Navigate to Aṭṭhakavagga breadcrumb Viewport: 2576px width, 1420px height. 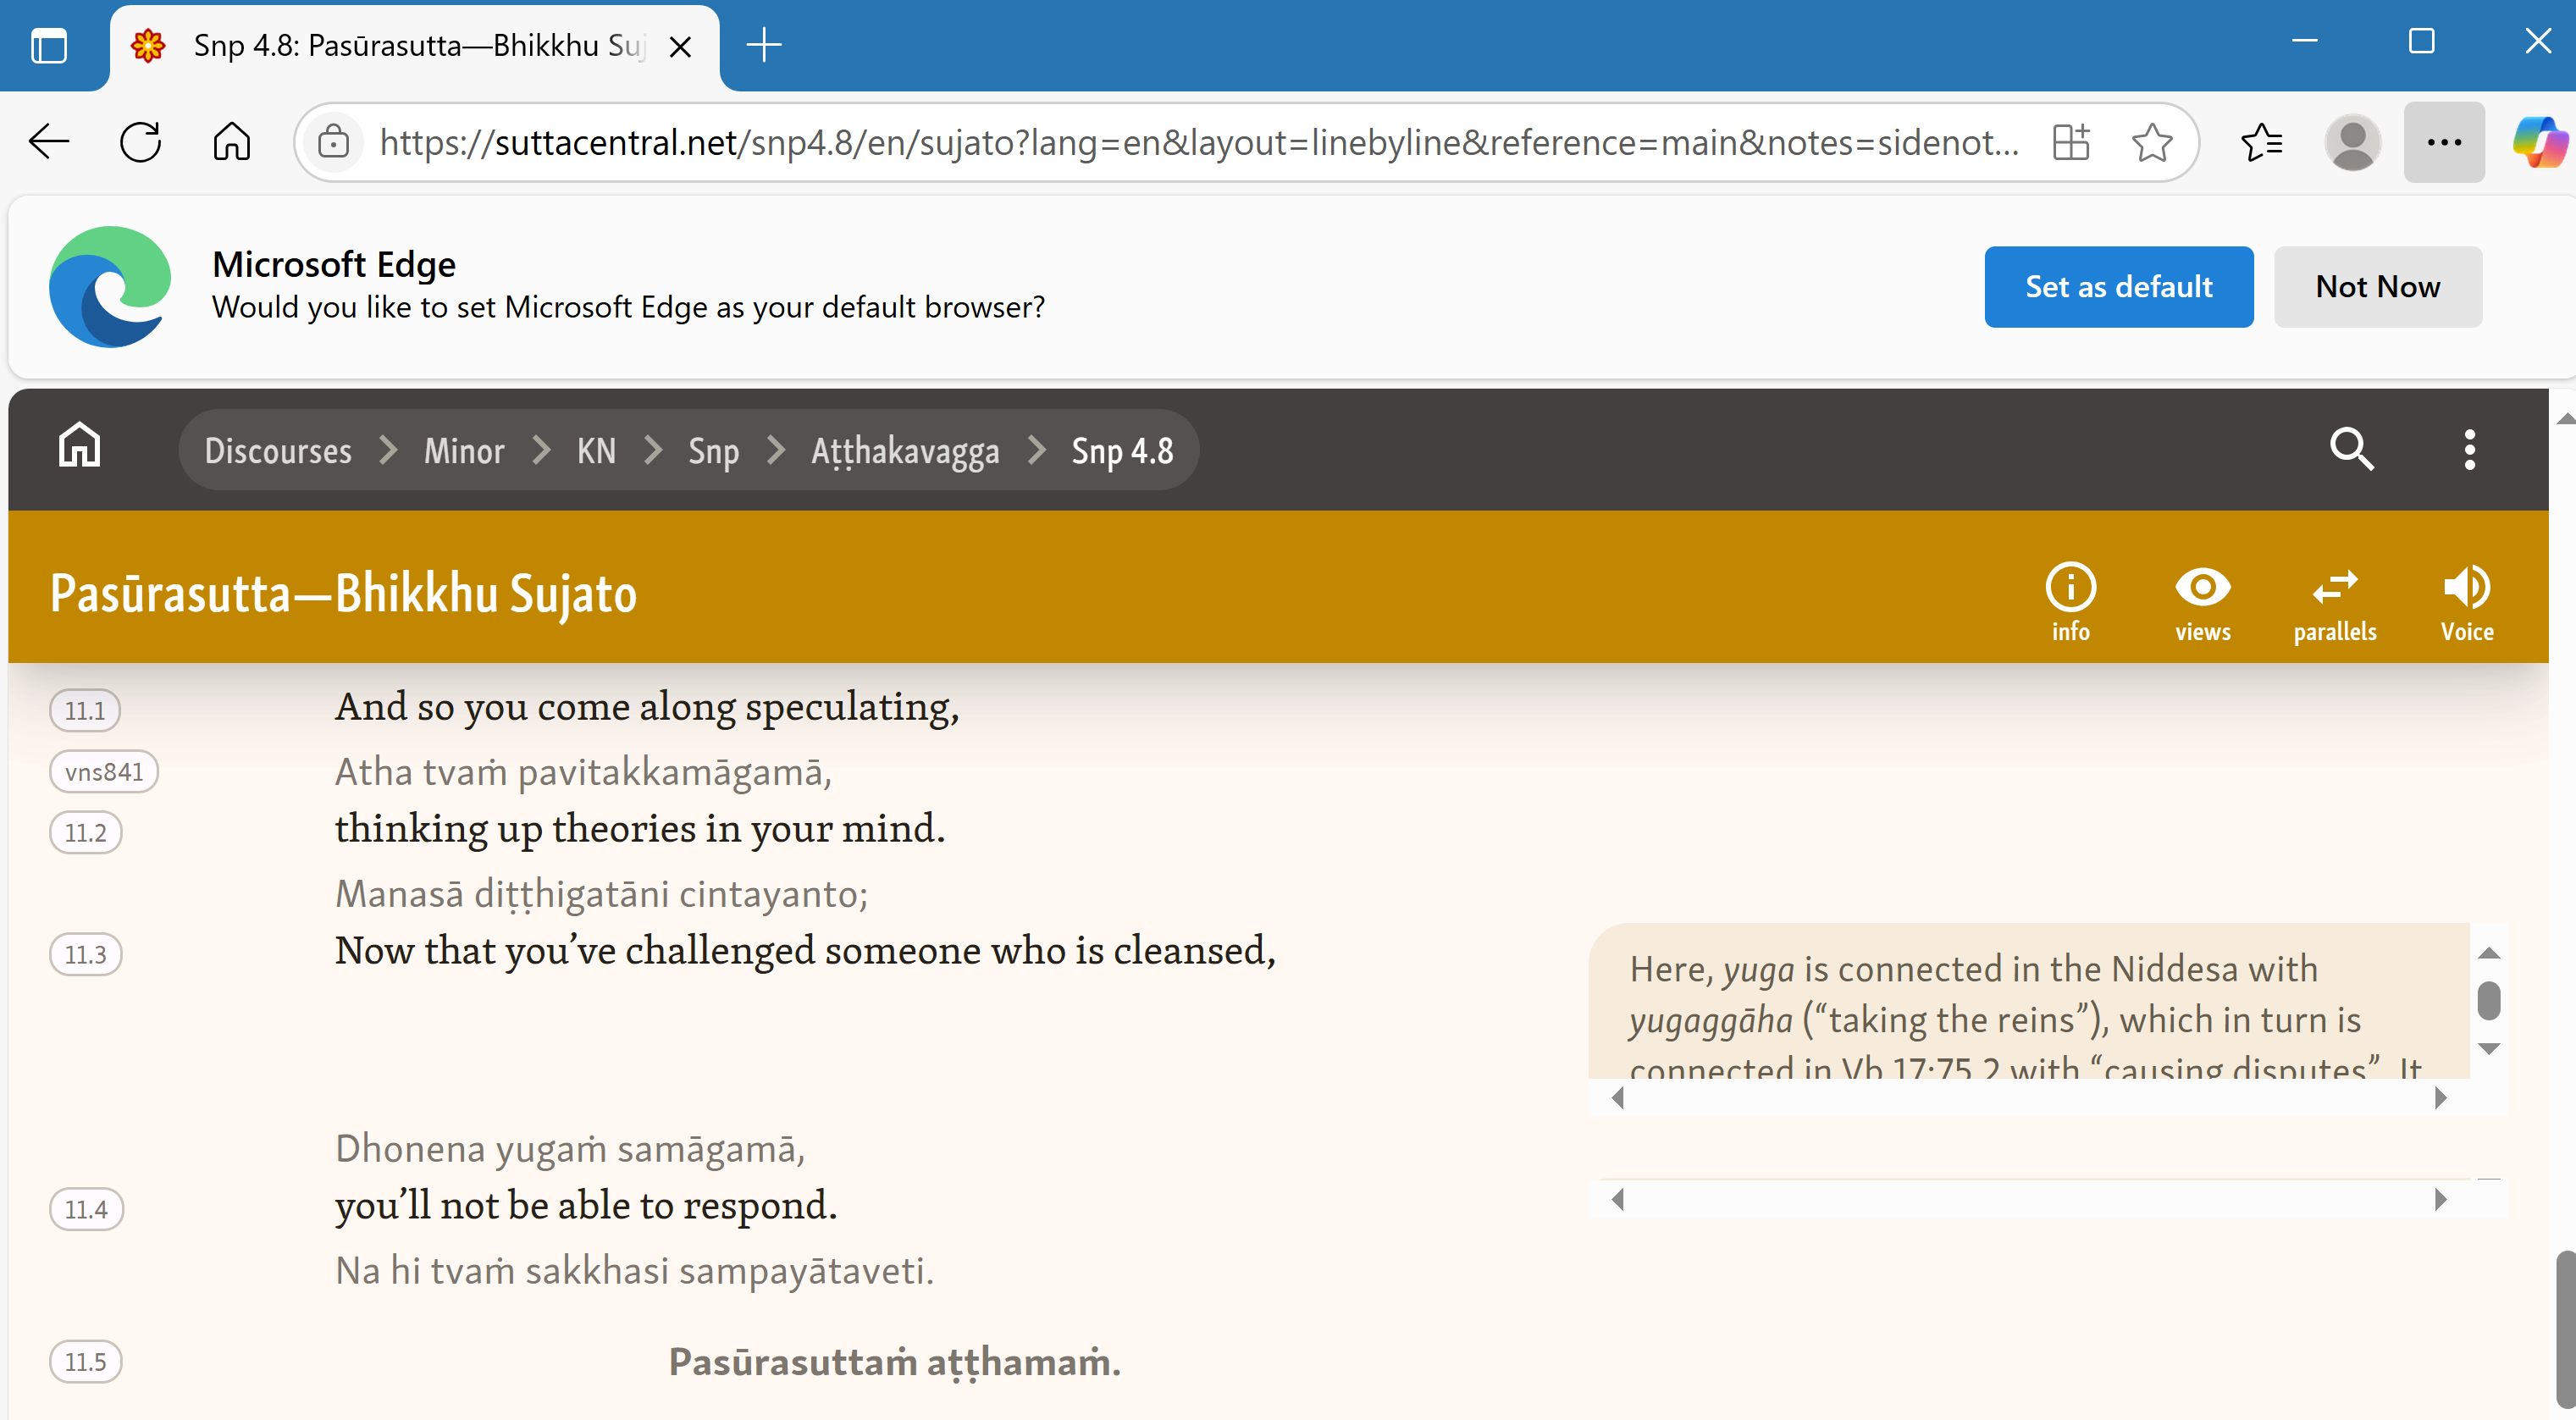coord(905,451)
